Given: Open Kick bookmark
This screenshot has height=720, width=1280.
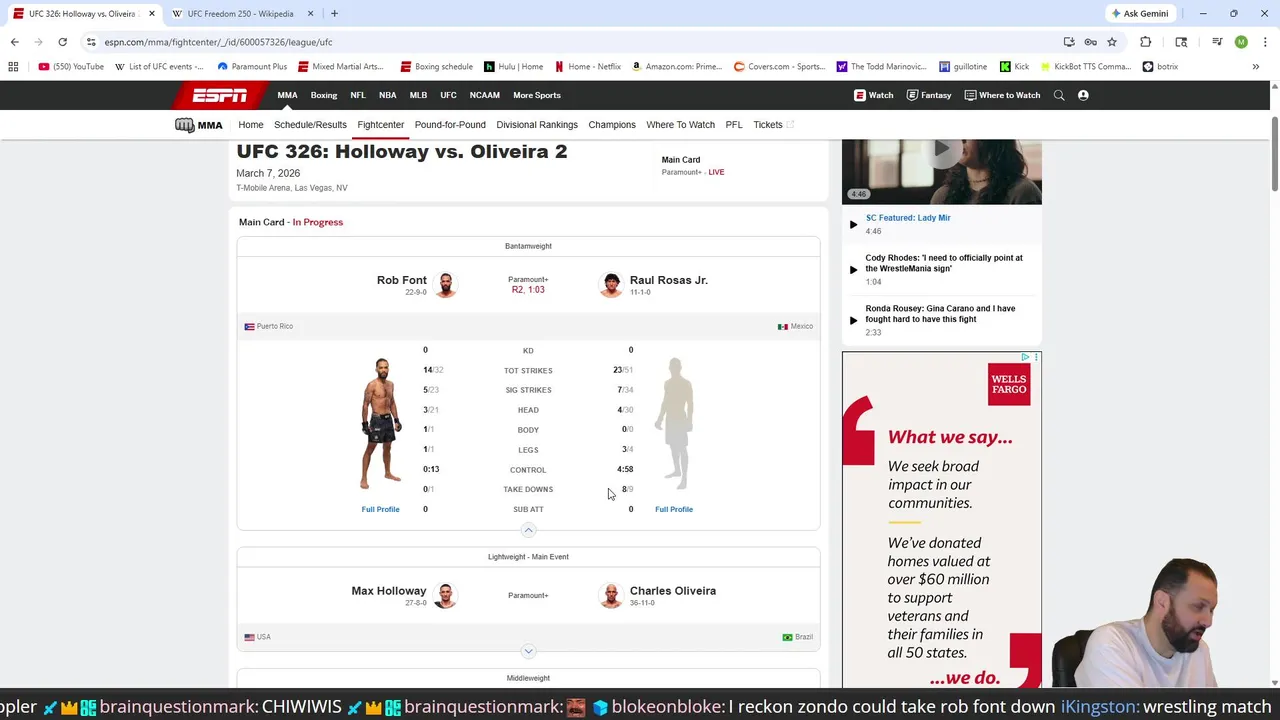Looking at the screenshot, I should tap(1015, 67).
